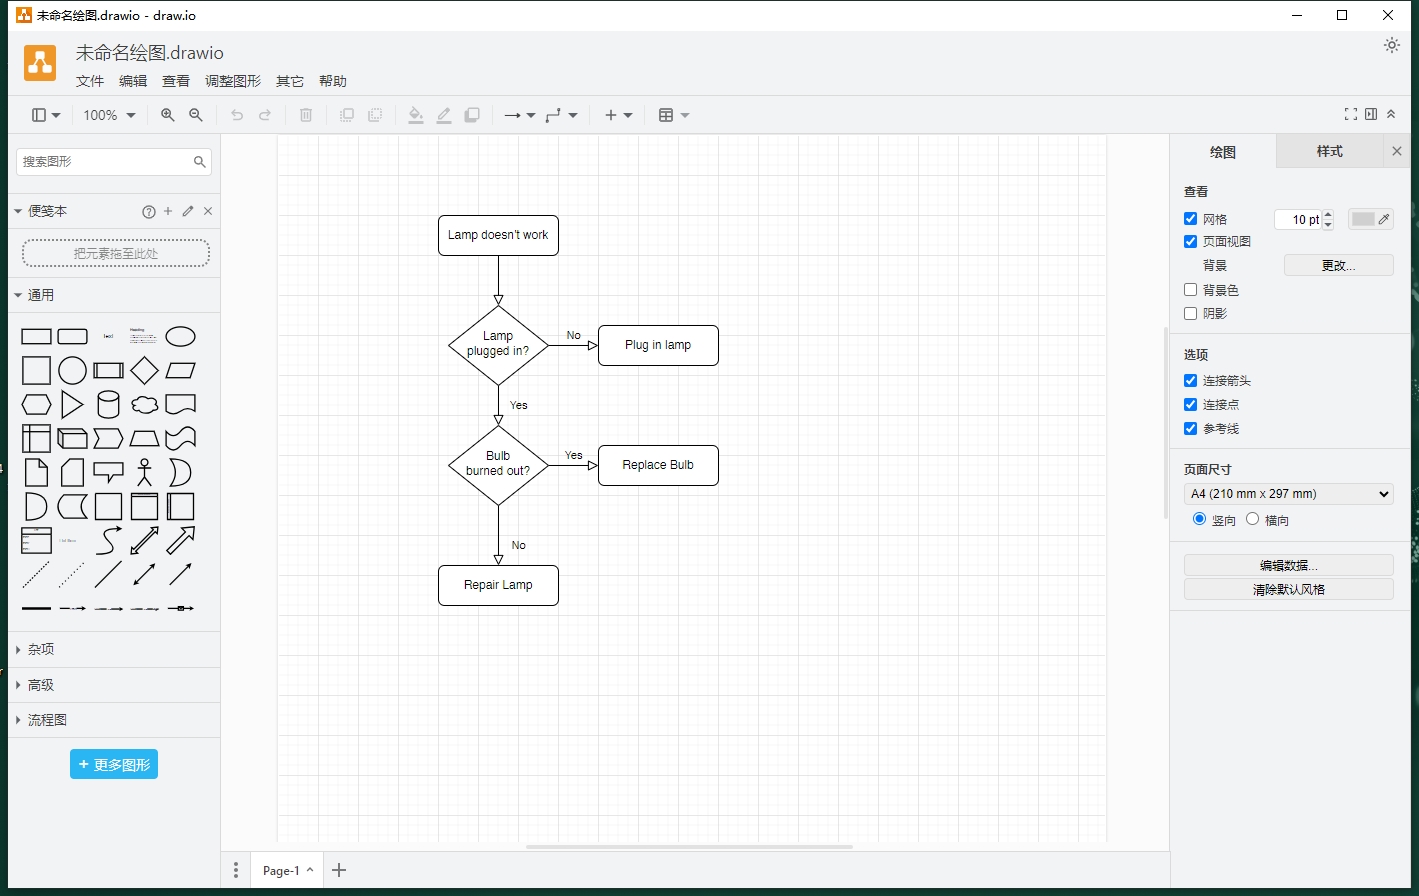This screenshot has width=1419, height=896.
Task: Click the undo arrow icon
Action: pyautogui.click(x=237, y=115)
